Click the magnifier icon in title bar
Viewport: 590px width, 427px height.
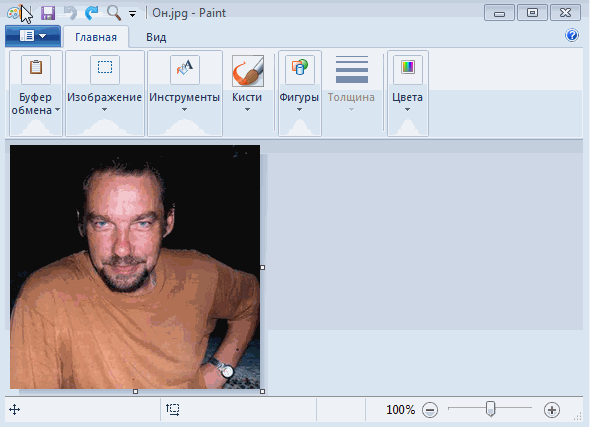coord(114,13)
